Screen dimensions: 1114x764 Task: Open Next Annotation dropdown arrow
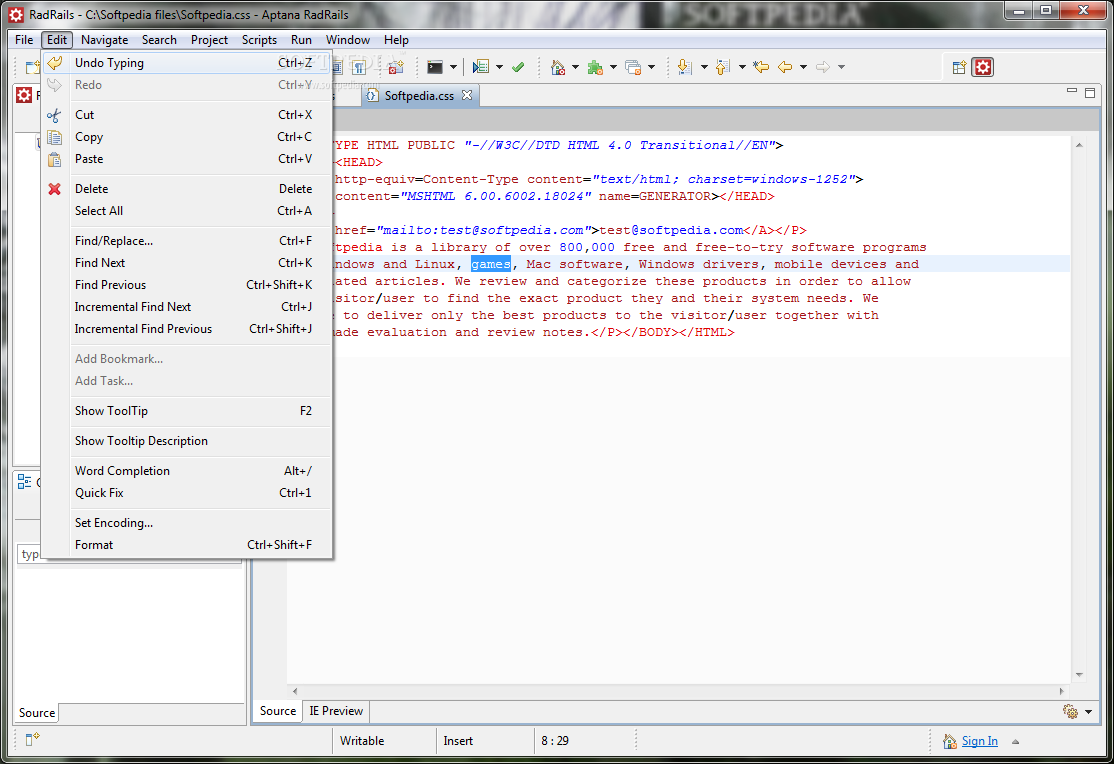click(704, 68)
